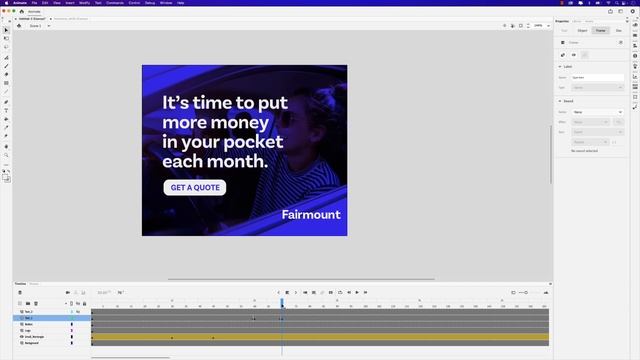The width and height of the screenshot is (640, 360).
Task: Open the File menu
Action: tap(34, 3)
